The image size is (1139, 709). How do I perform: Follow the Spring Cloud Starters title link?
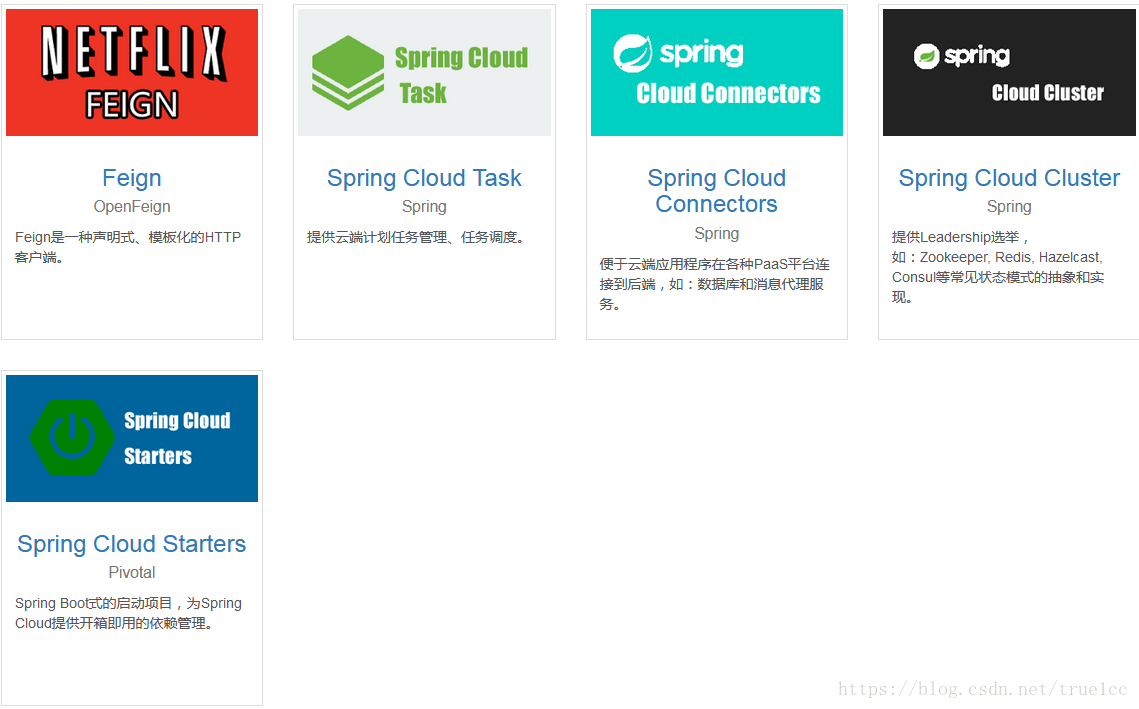[131, 544]
